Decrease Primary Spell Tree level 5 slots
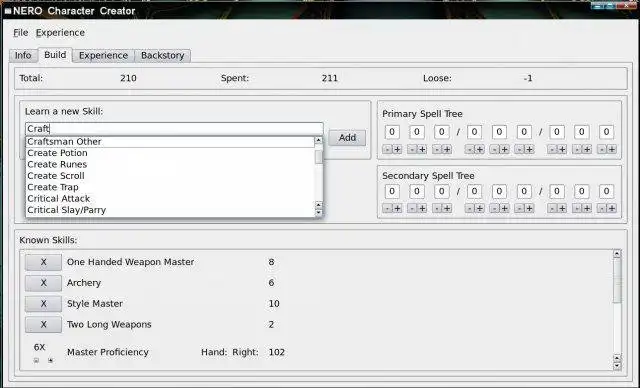Screen dimensions: 640x388 pyautogui.click(x=494, y=150)
